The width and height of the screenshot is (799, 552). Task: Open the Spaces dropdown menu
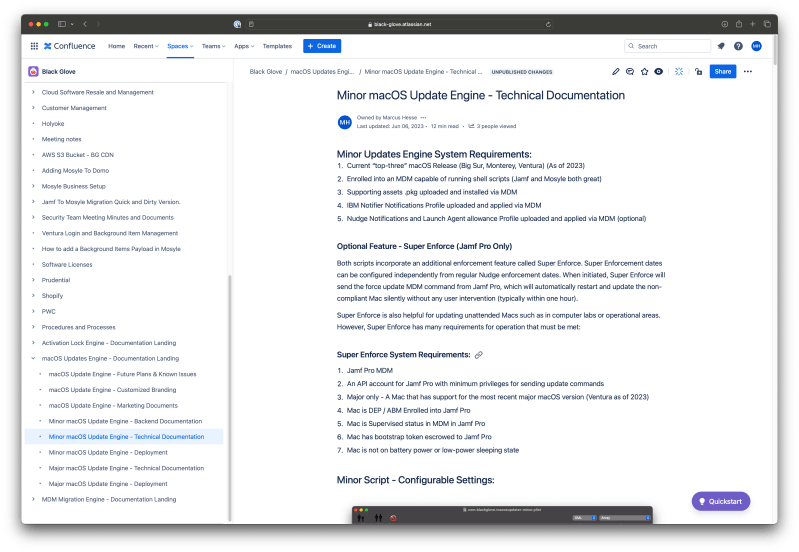[x=180, y=46]
